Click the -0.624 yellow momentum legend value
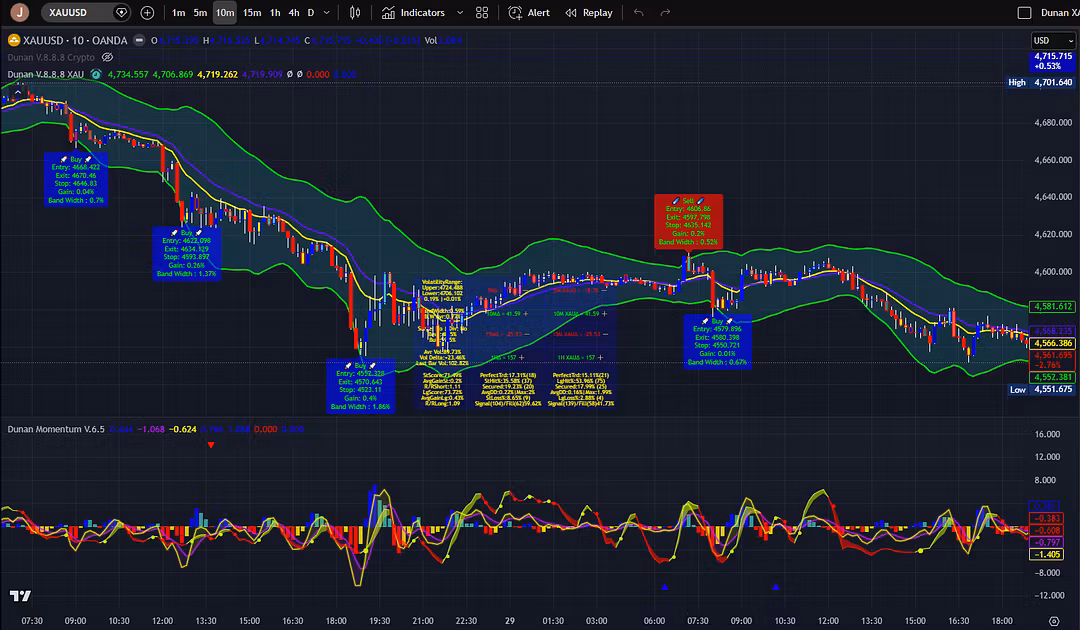The width and height of the screenshot is (1080, 630). [183, 429]
